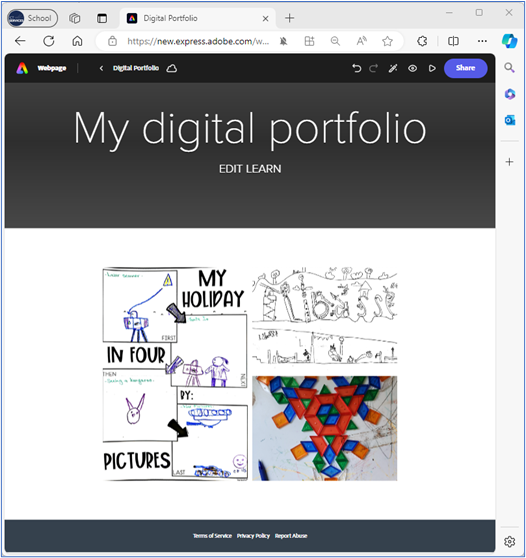Open the Outlook sidebar app
This screenshot has width=526, height=558.
[510, 120]
